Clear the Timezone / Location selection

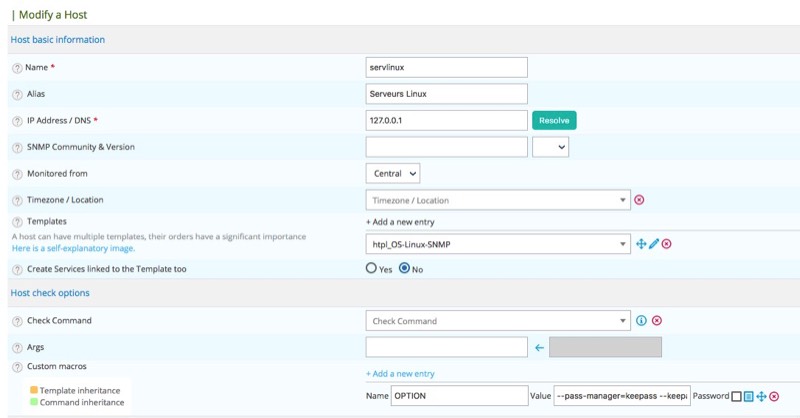pos(639,200)
